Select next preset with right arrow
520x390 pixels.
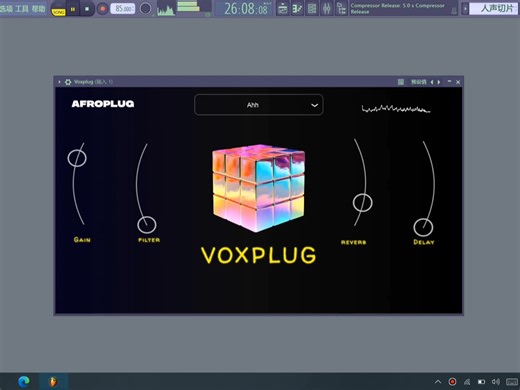tap(439, 82)
